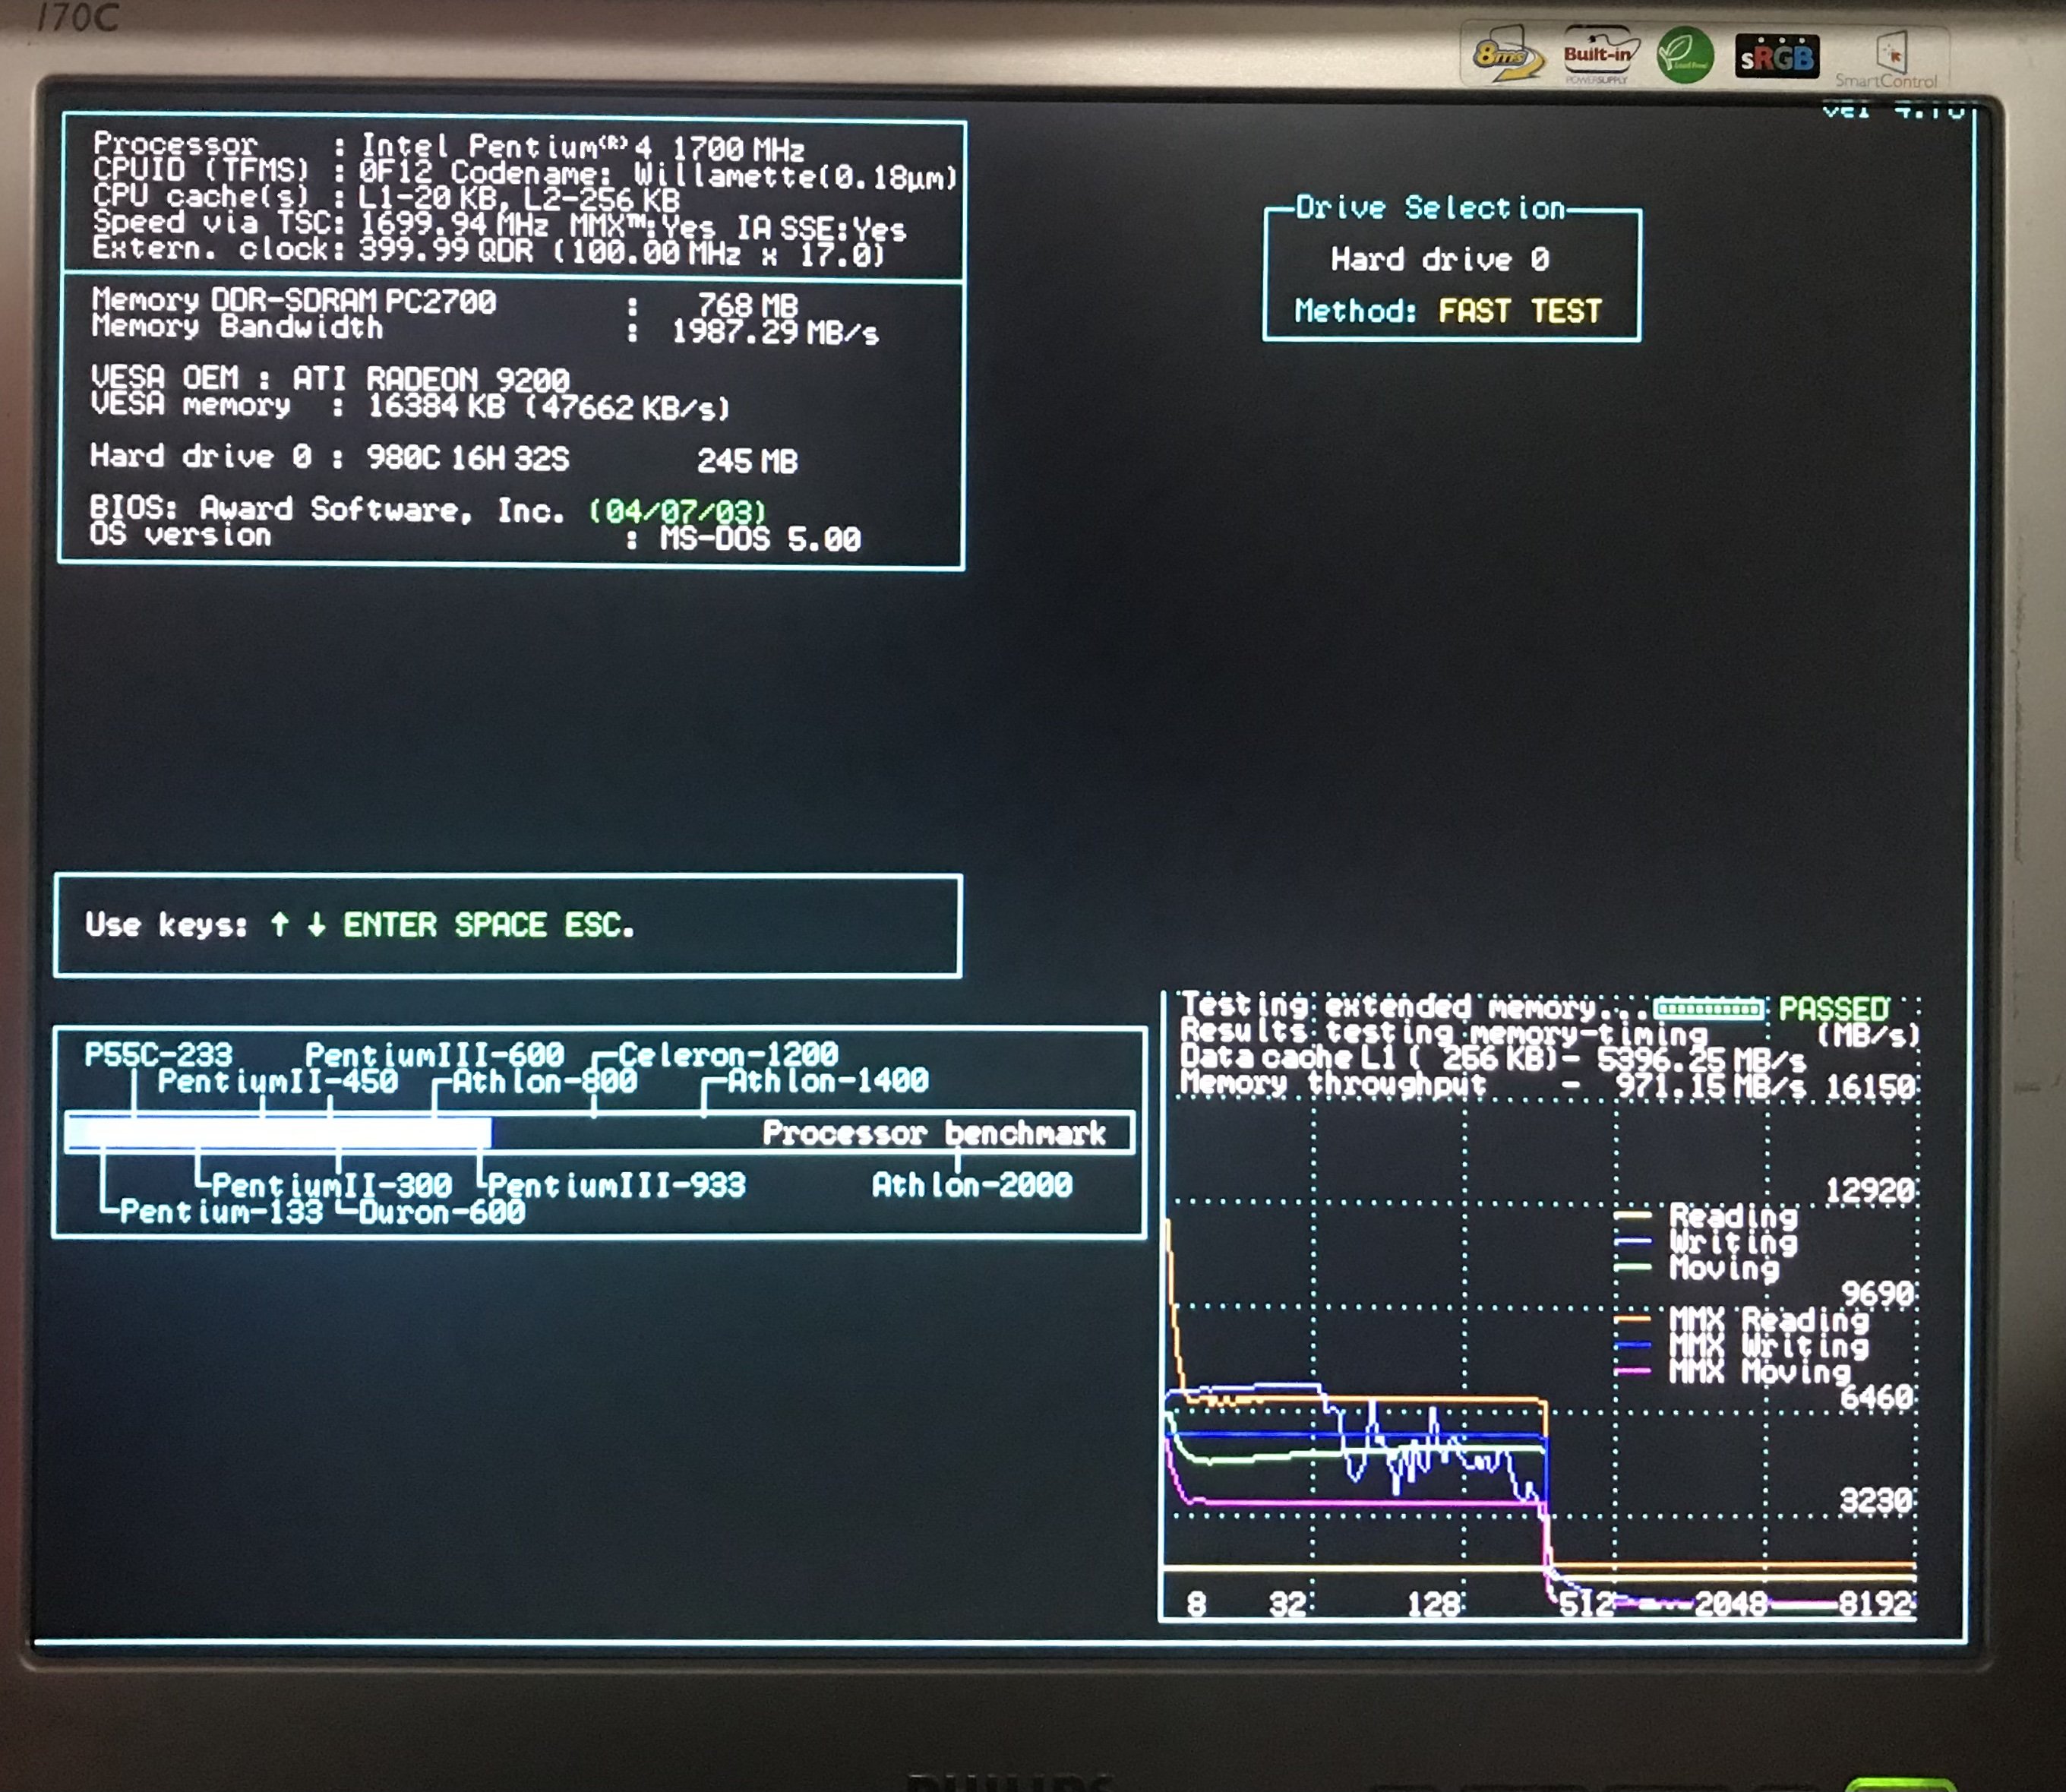Image resolution: width=2066 pixels, height=1792 pixels.
Task: Click the green Lead Free leaf badge
Action: click(x=1685, y=56)
